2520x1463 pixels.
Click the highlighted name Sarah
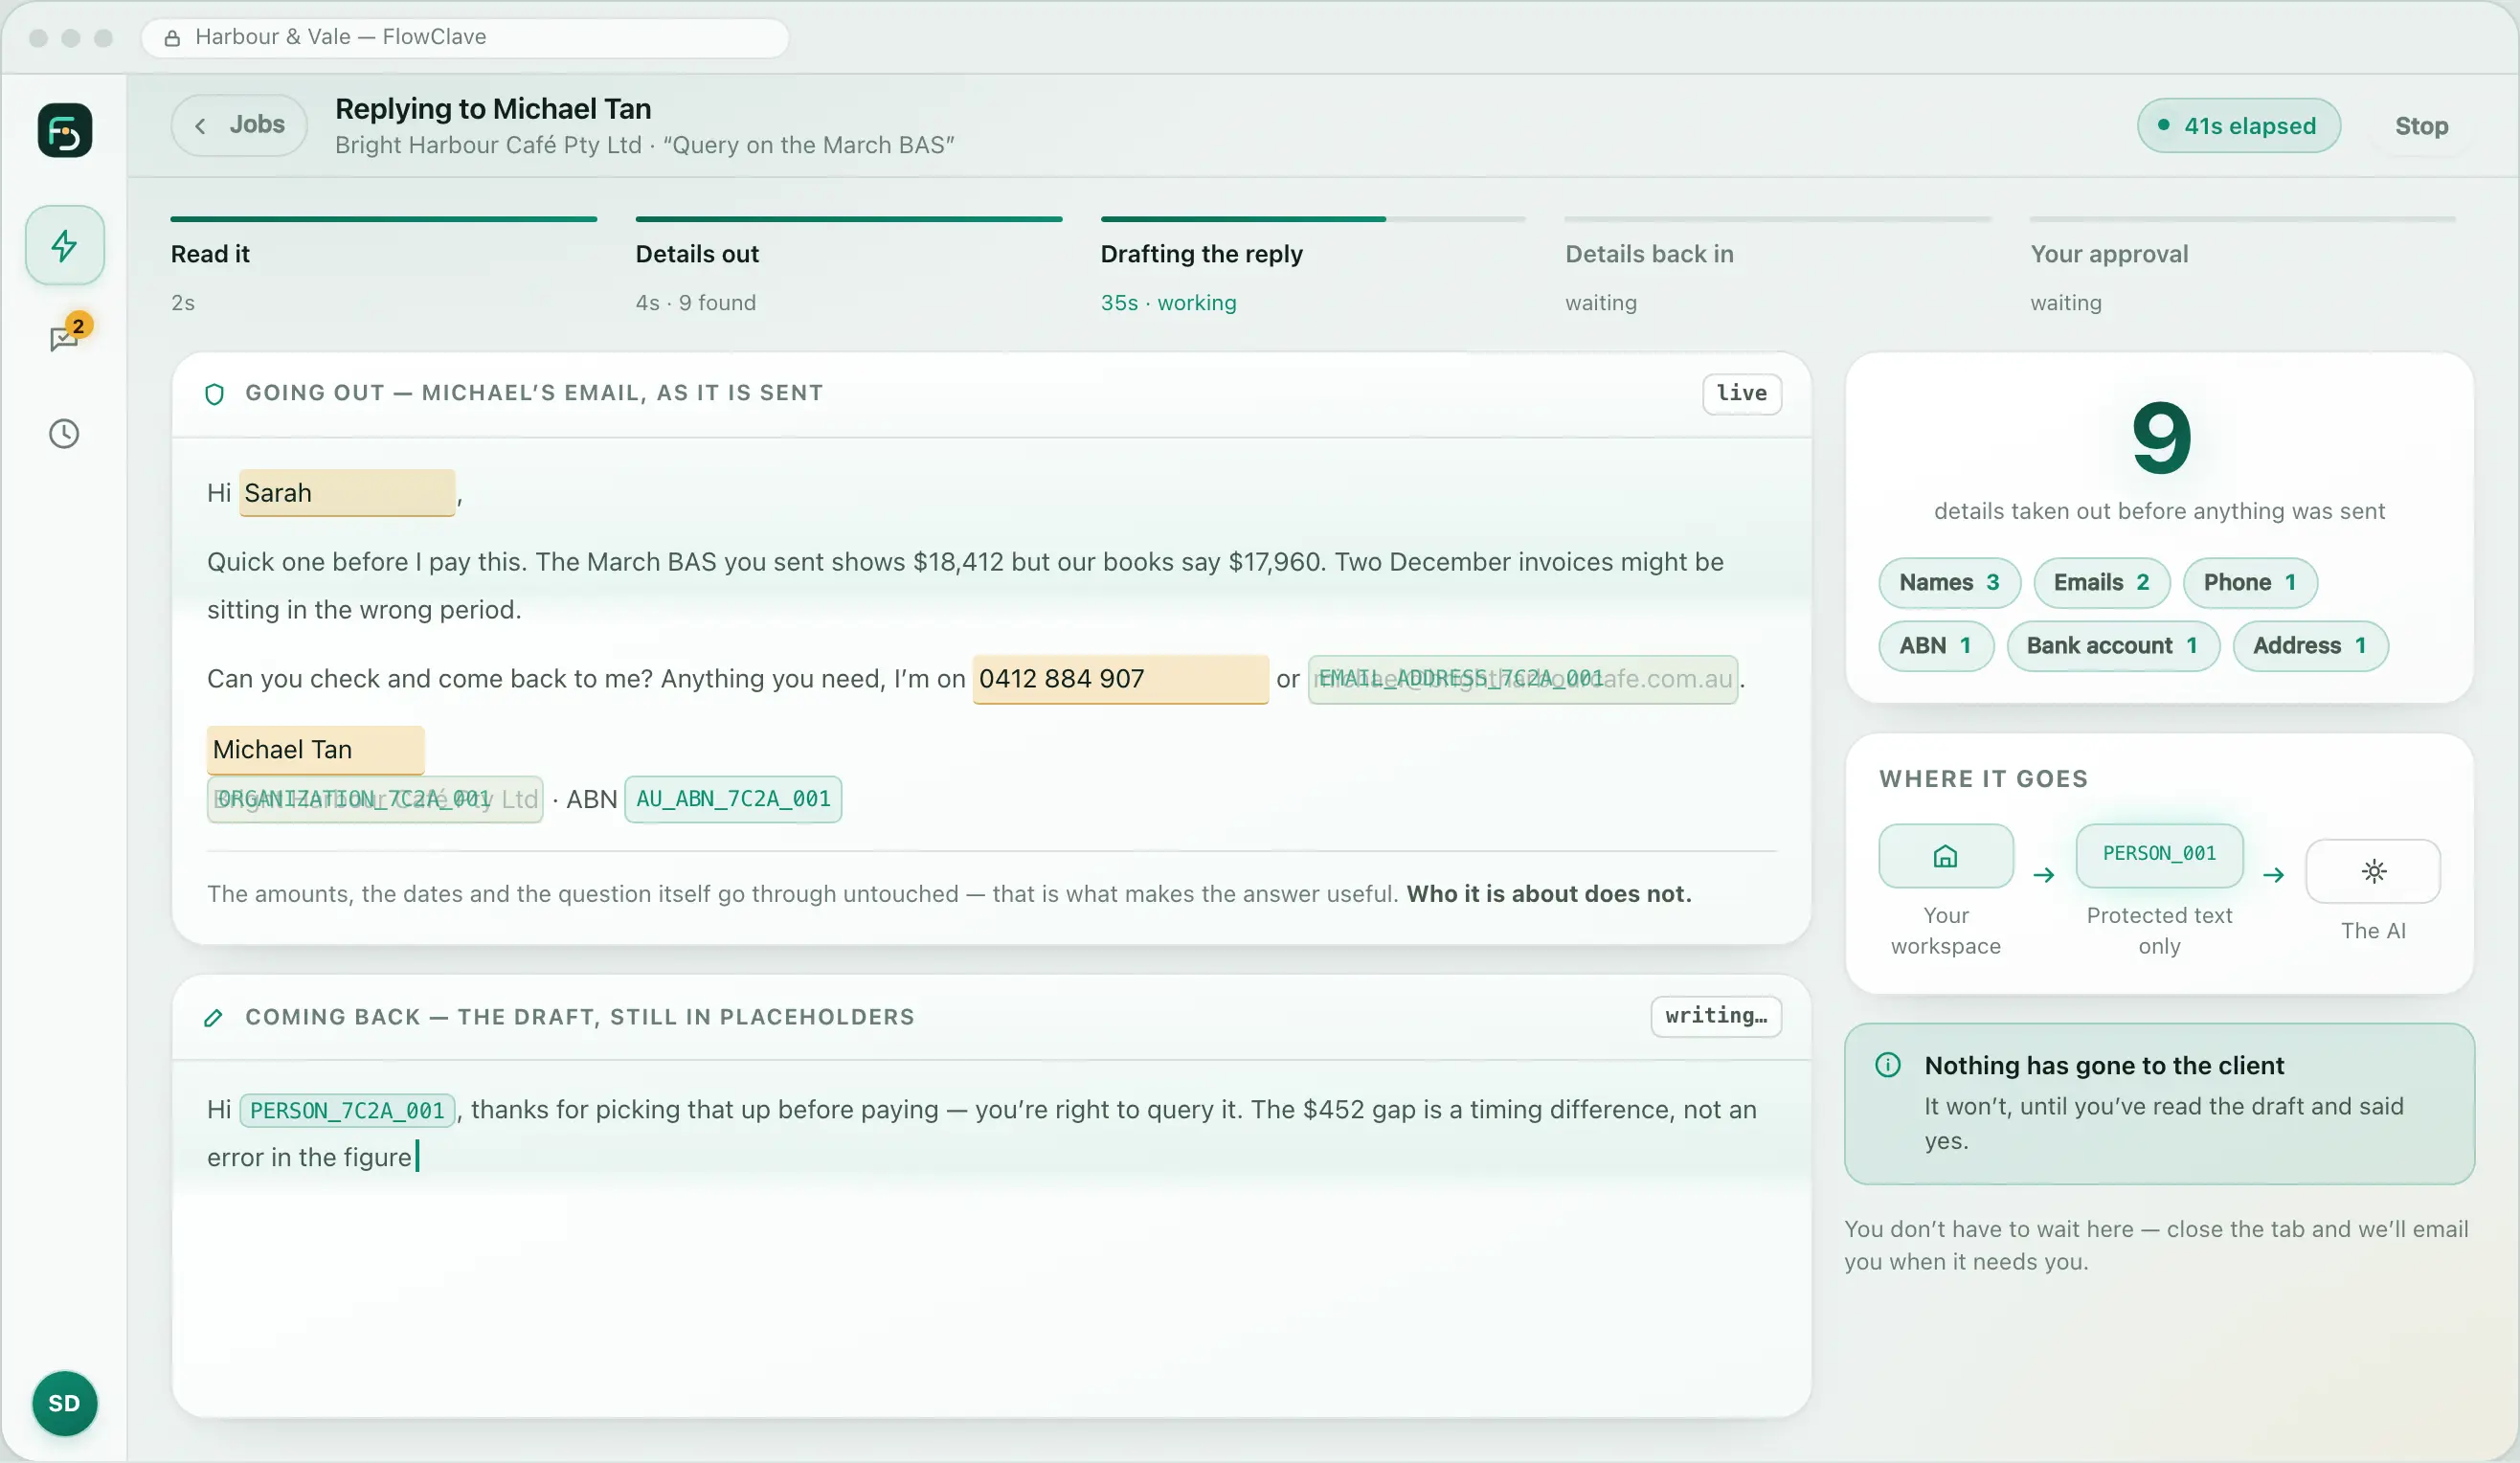click(x=347, y=493)
